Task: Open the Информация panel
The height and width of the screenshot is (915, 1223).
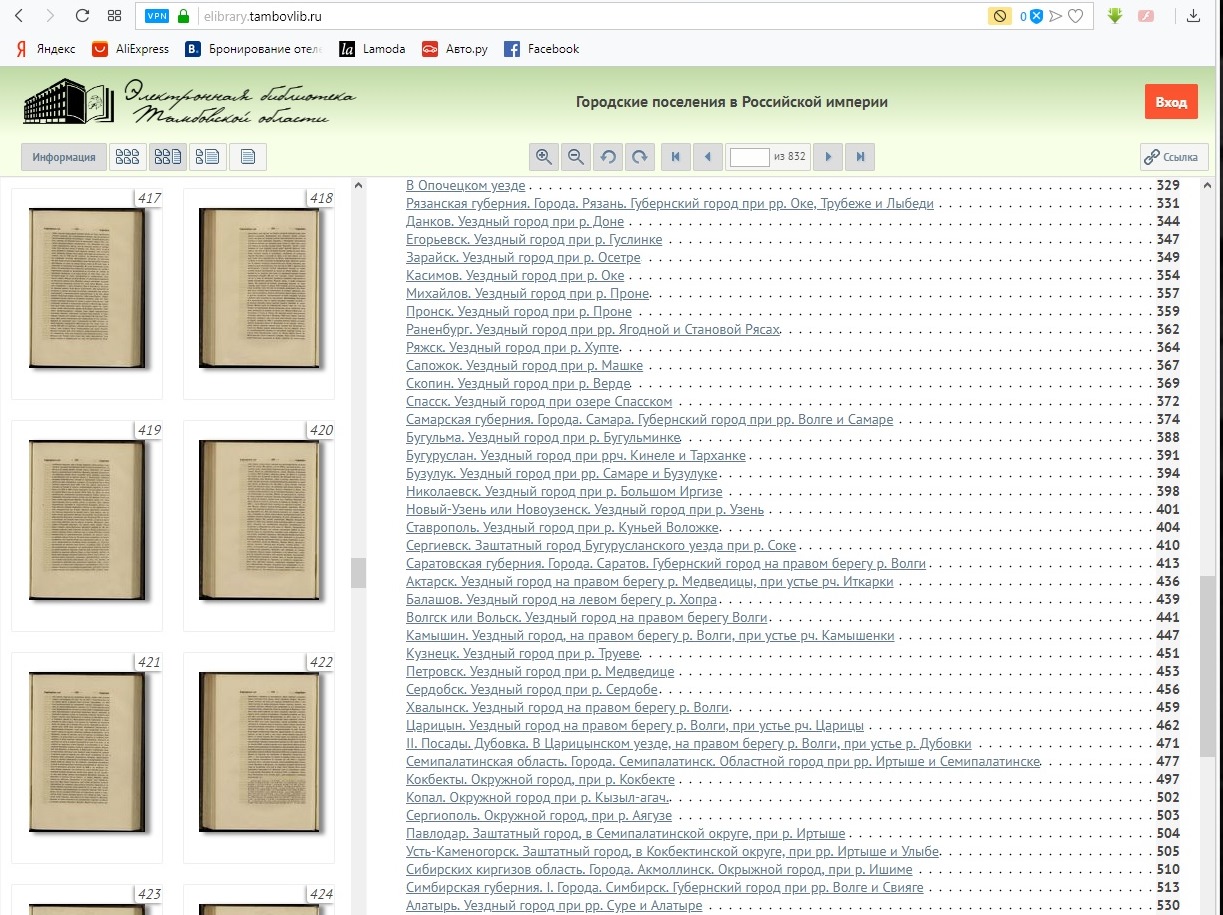Action: click(x=63, y=157)
